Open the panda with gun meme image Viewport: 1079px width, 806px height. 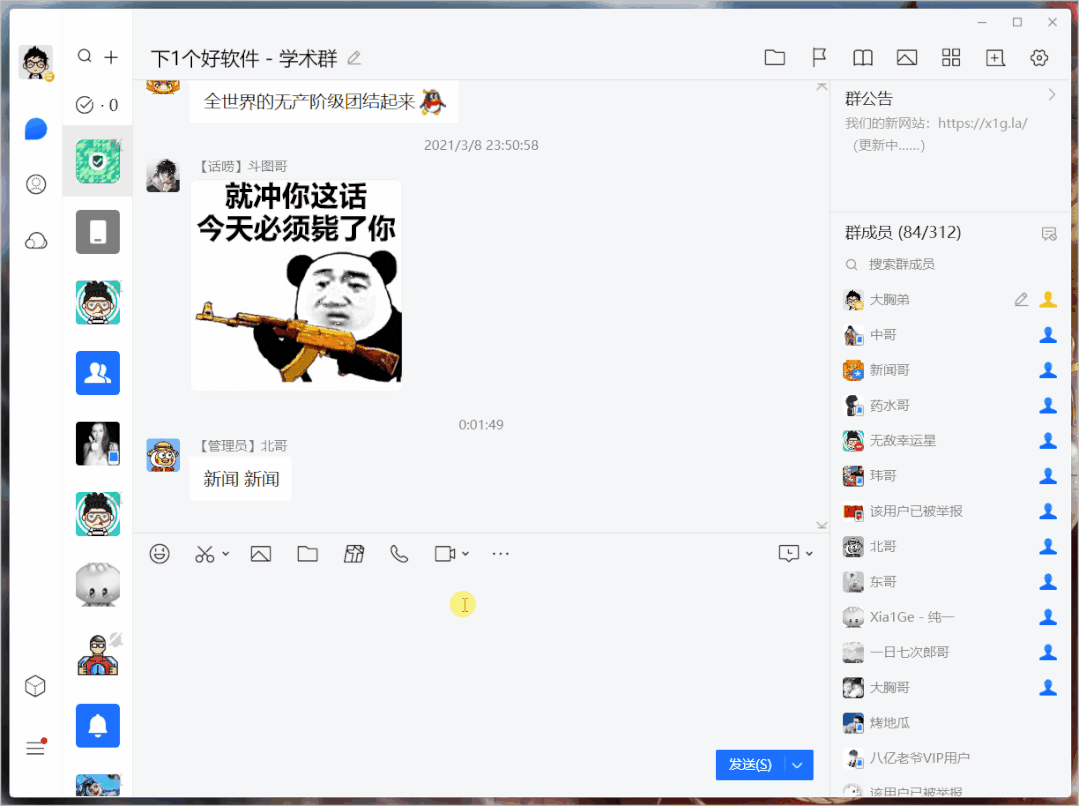[x=296, y=285]
